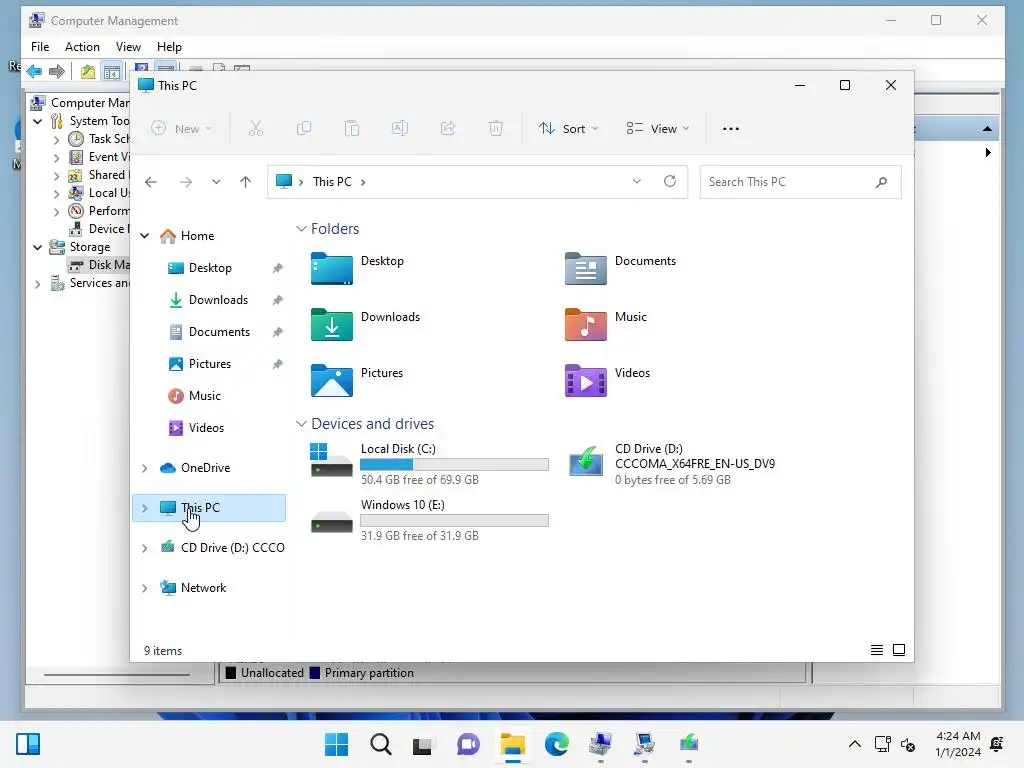Image resolution: width=1024 pixels, height=768 pixels.
Task: Select the Windows 10 (E:) drive
Action: tap(429, 520)
